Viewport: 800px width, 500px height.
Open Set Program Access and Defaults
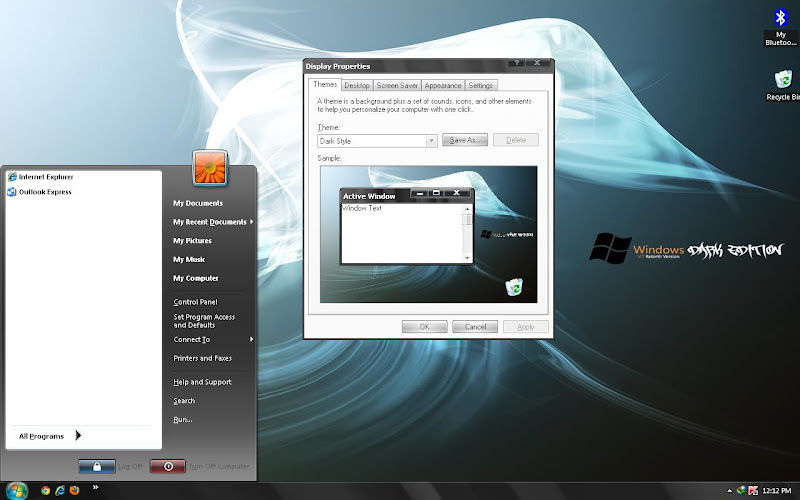coord(204,321)
